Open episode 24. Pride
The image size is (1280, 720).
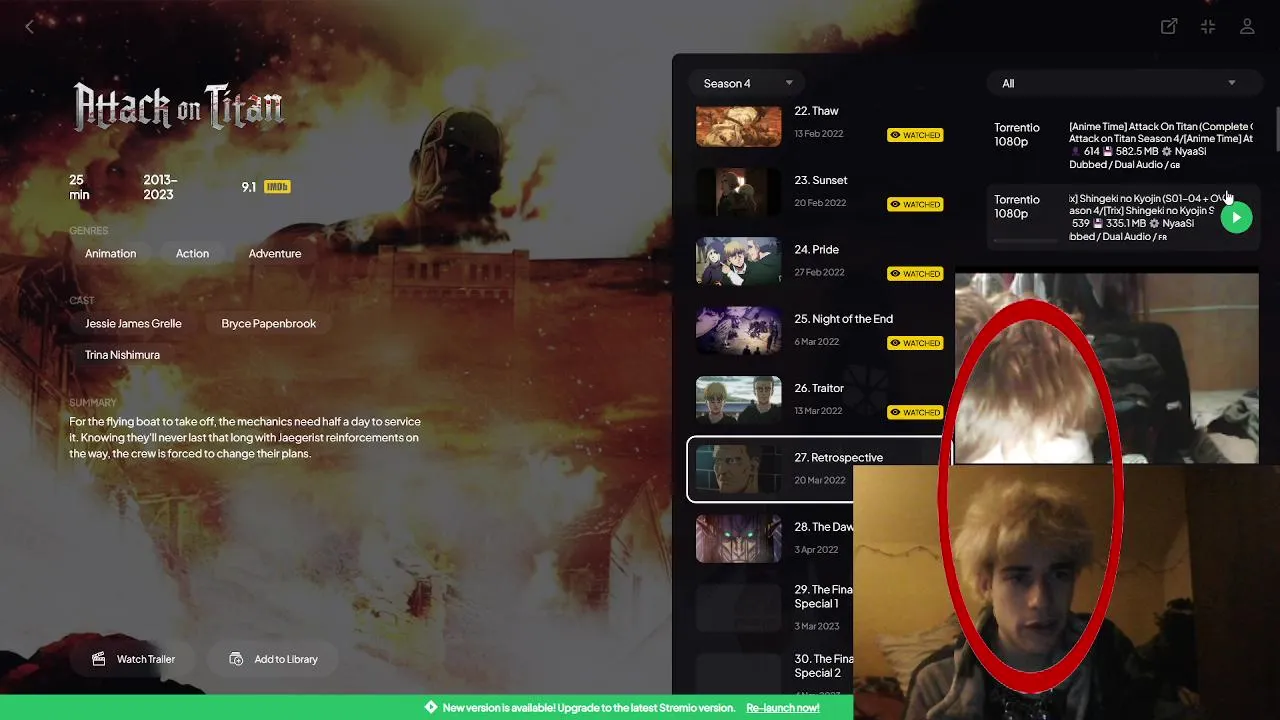[818, 261]
